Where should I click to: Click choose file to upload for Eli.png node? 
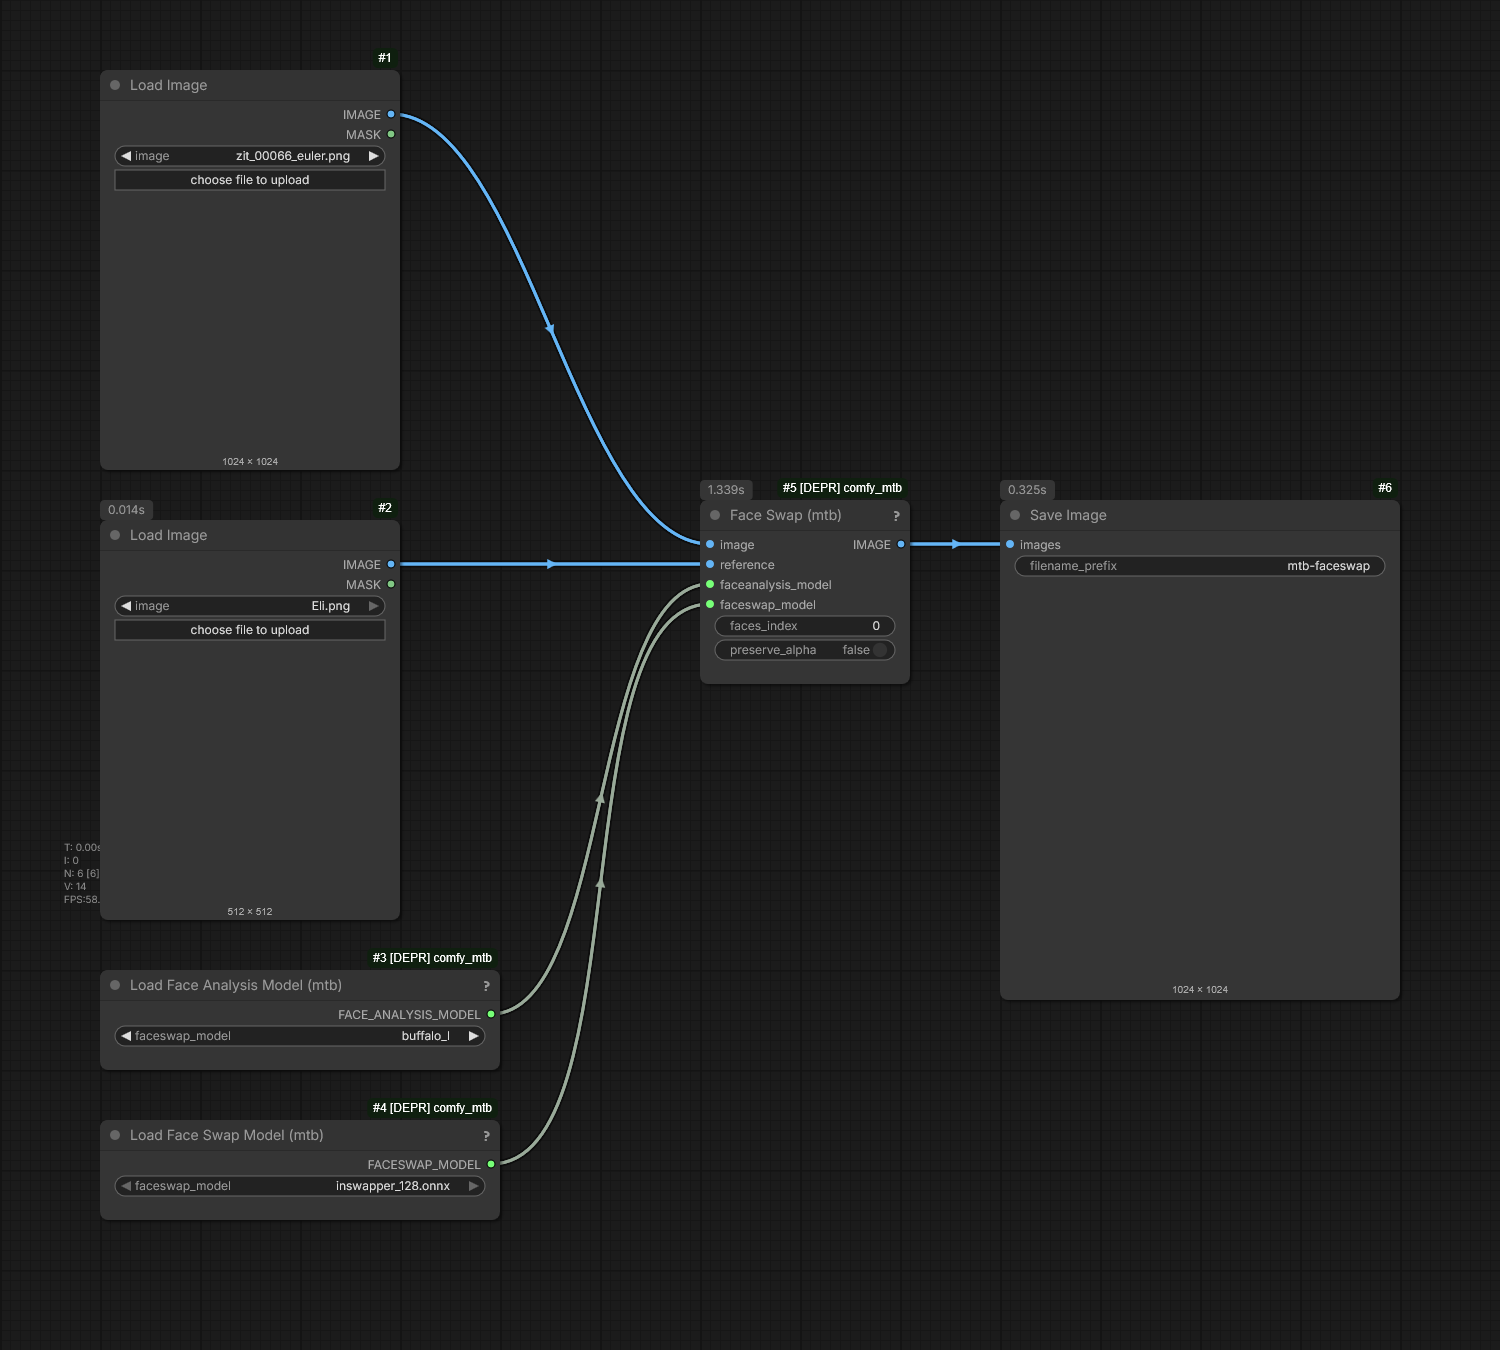(x=250, y=630)
